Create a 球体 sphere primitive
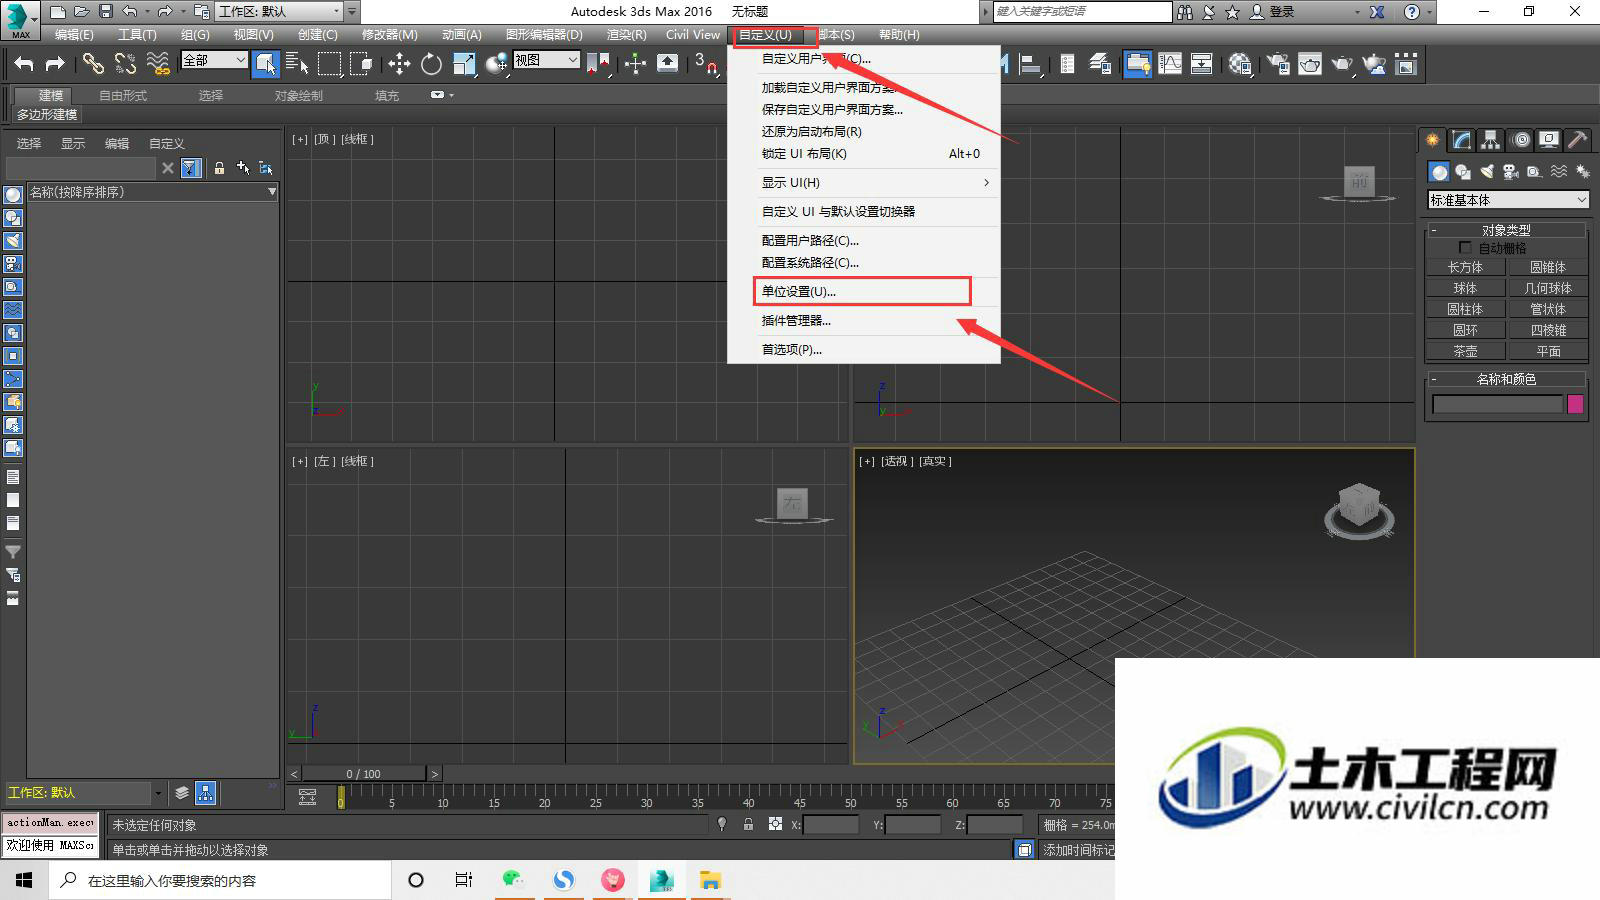This screenshot has height=900, width=1600. click(1465, 288)
